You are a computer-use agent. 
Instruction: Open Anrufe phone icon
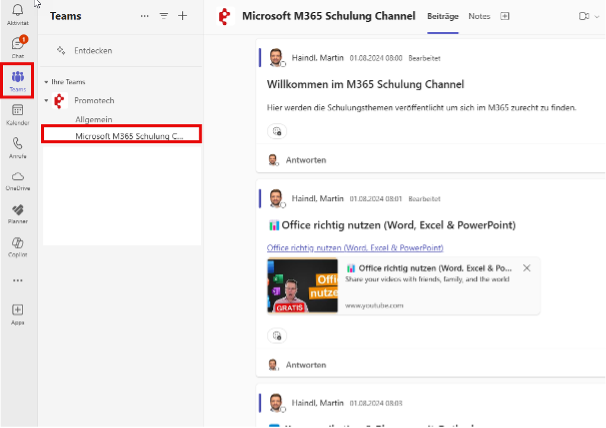click(18, 148)
